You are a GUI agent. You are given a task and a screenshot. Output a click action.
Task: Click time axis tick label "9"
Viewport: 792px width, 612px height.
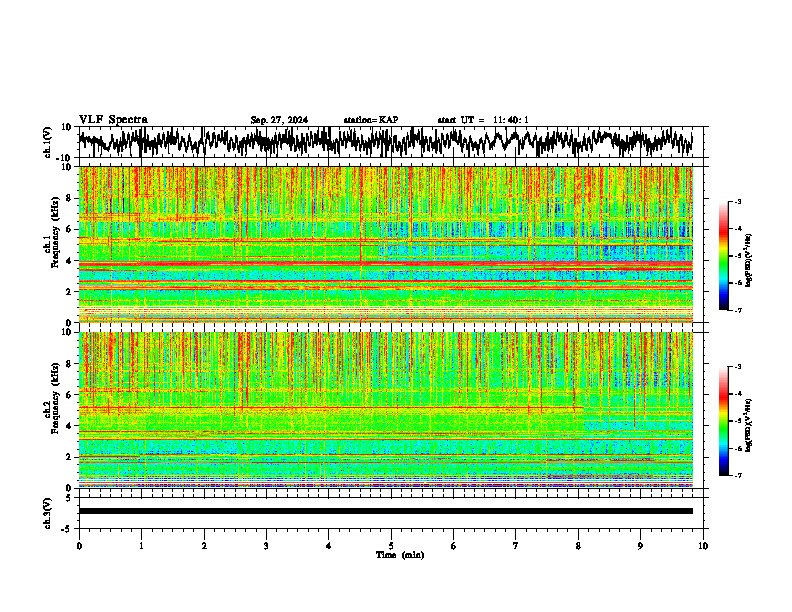[x=640, y=546]
